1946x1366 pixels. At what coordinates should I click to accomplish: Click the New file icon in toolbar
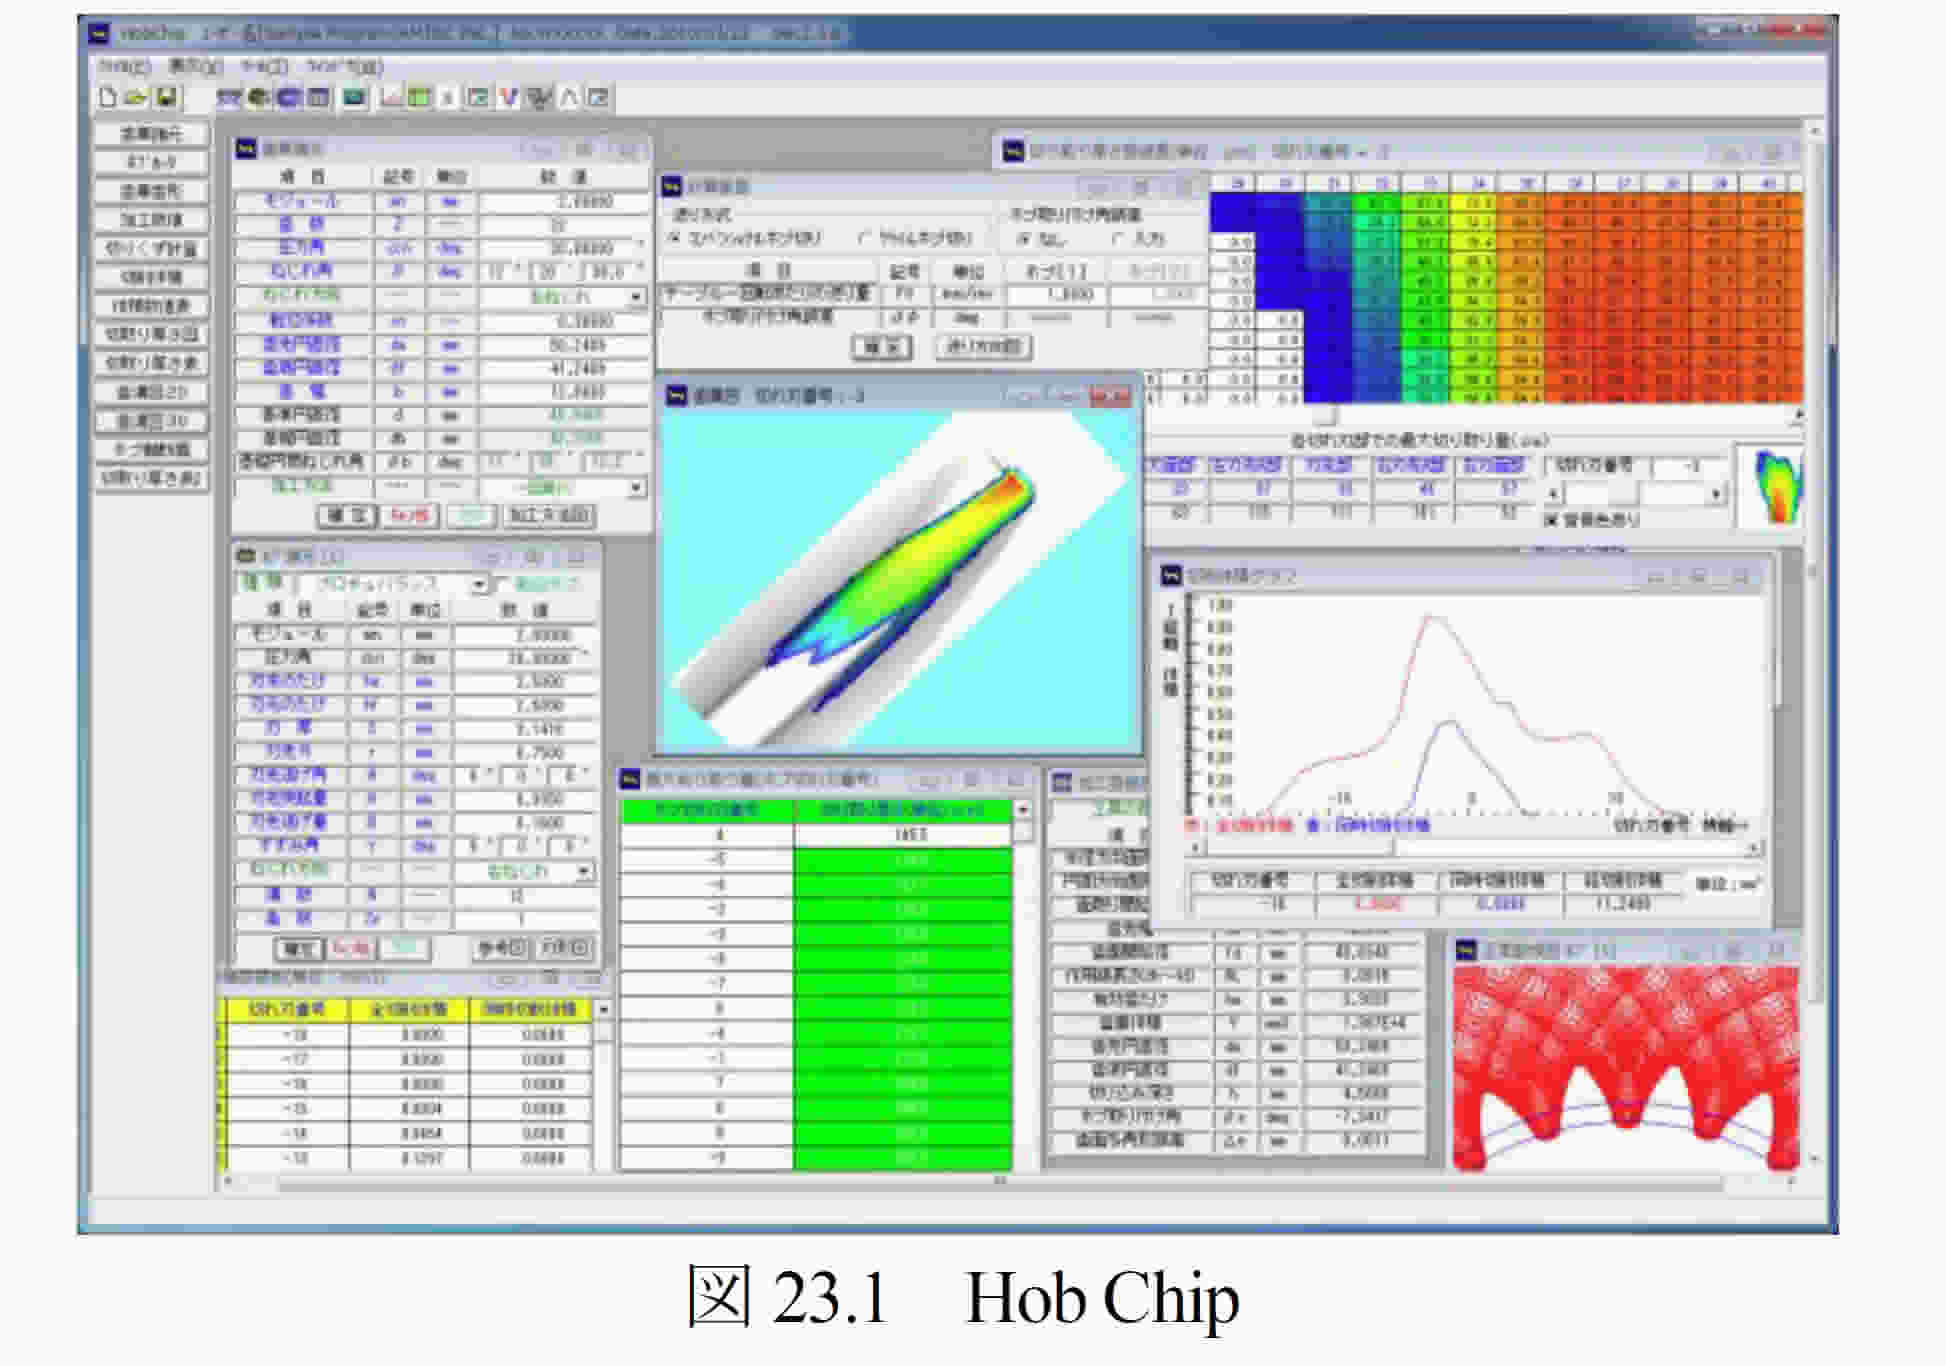point(108,97)
